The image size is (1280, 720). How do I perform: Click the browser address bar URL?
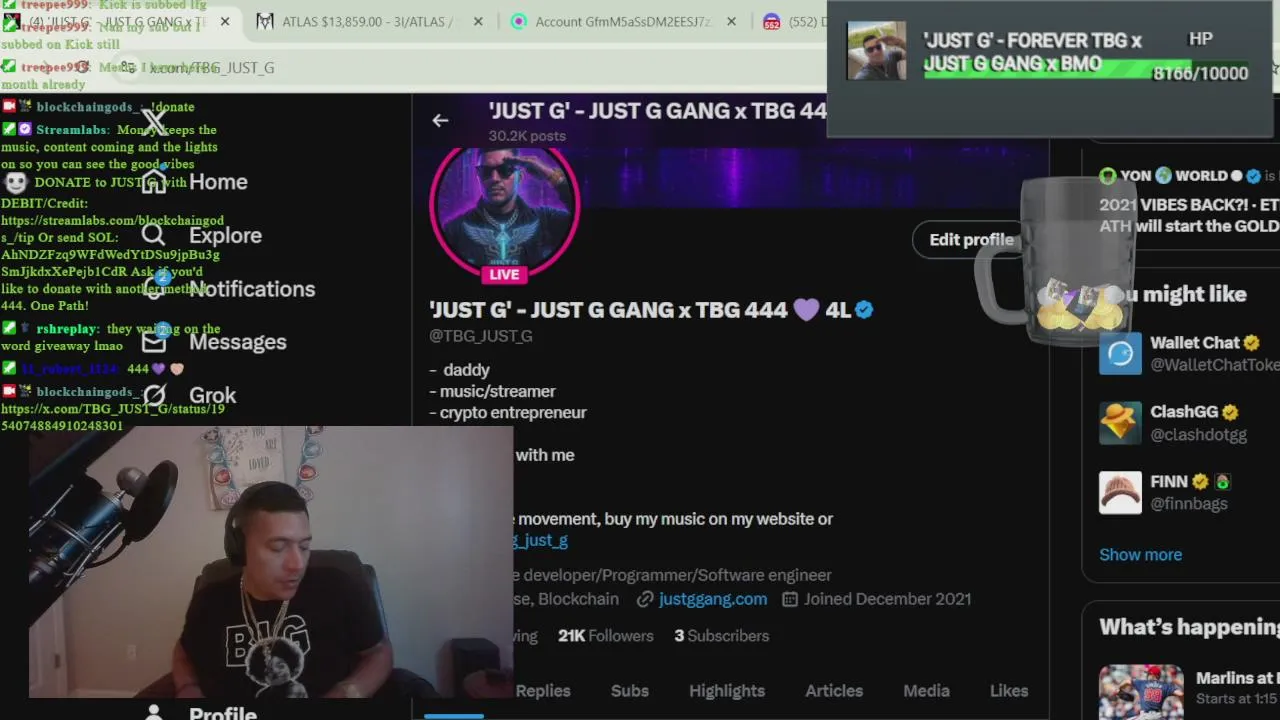click(x=212, y=67)
